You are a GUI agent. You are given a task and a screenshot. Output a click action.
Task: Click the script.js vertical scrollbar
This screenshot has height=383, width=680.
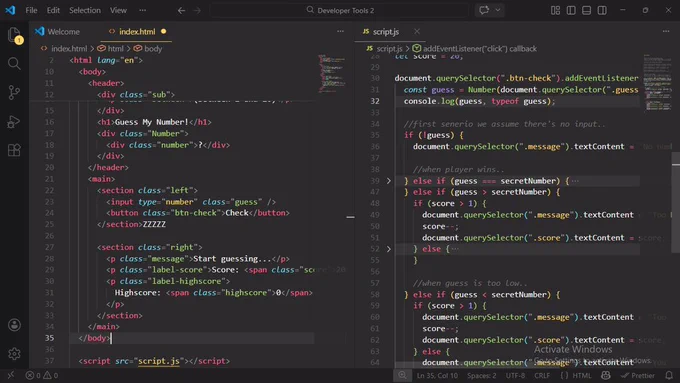pyautogui.click(x=676, y=202)
